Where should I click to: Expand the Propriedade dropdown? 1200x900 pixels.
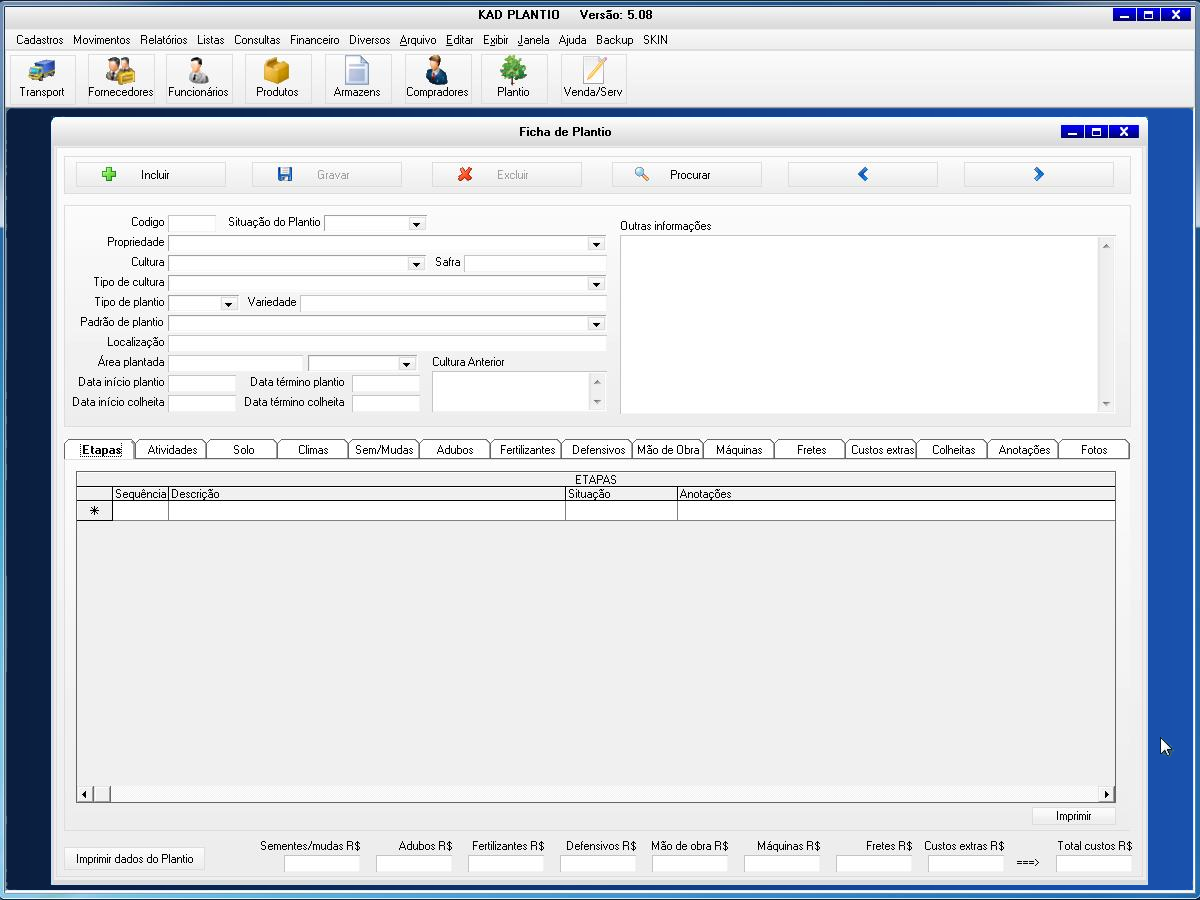tap(596, 244)
